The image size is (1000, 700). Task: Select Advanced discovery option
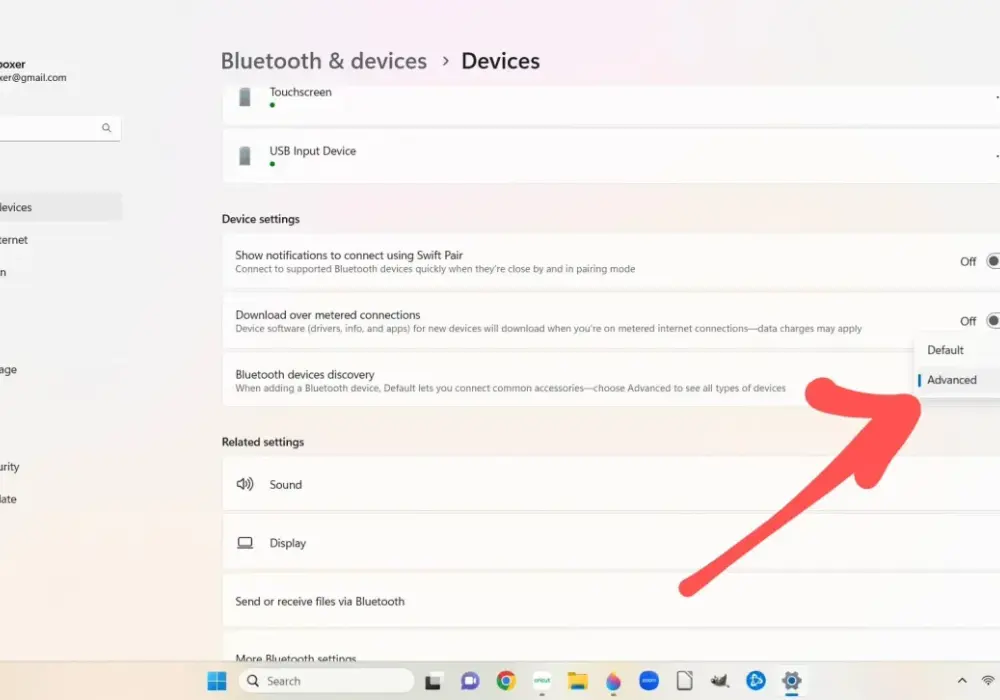[x=957, y=380]
